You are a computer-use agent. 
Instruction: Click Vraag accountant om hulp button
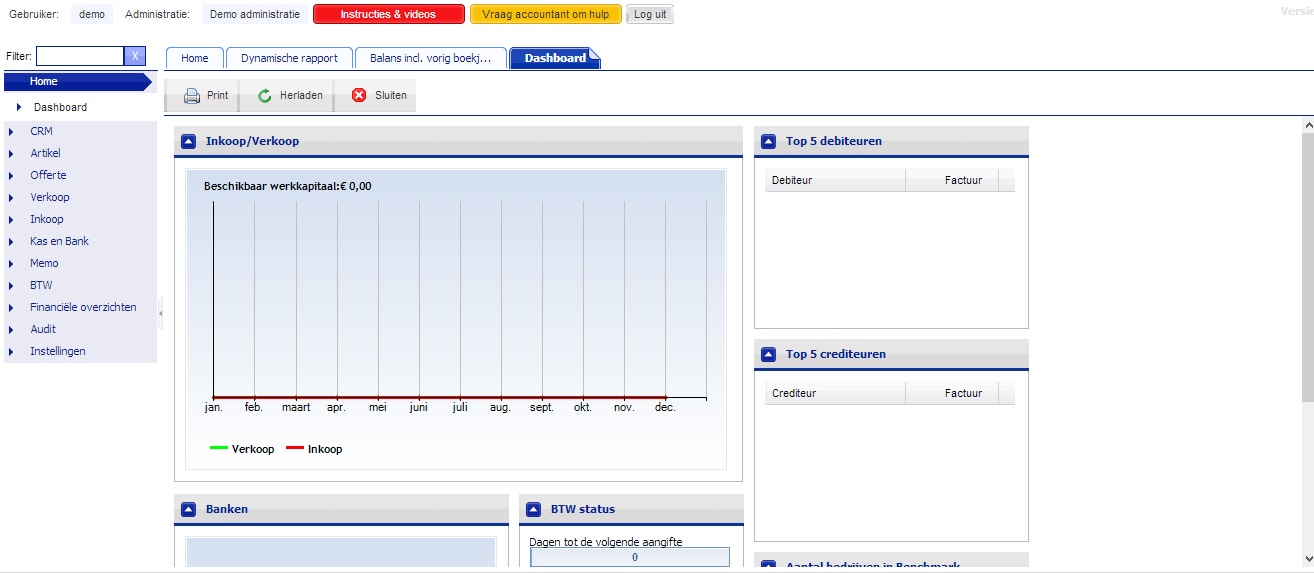pos(545,14)
